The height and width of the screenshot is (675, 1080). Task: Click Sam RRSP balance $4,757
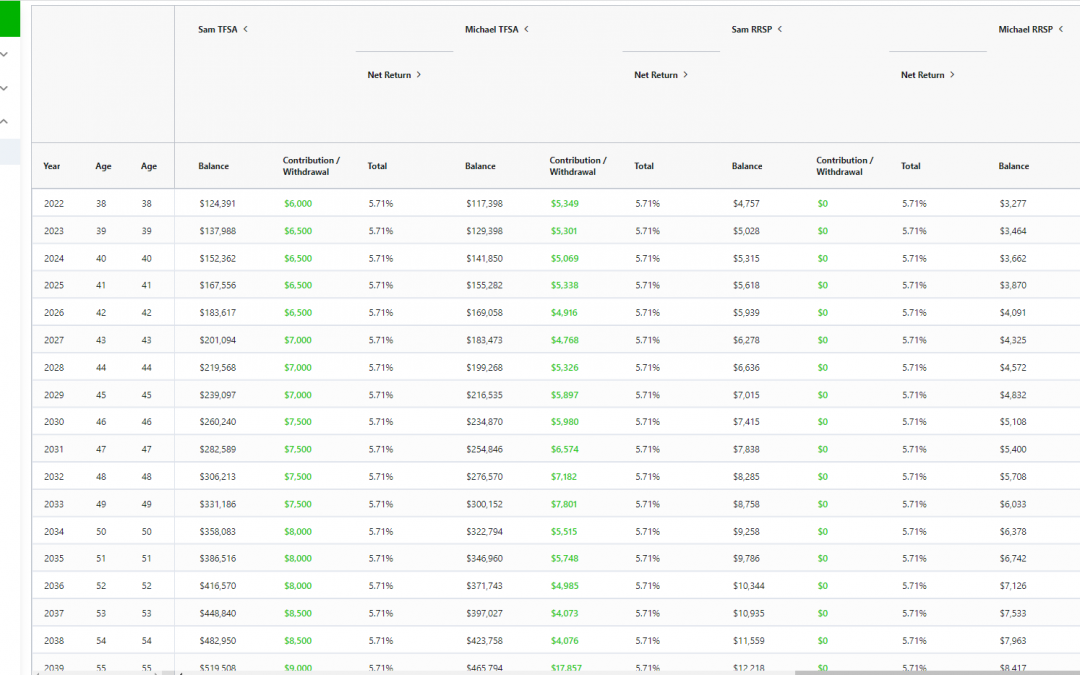tap(747, 204)
